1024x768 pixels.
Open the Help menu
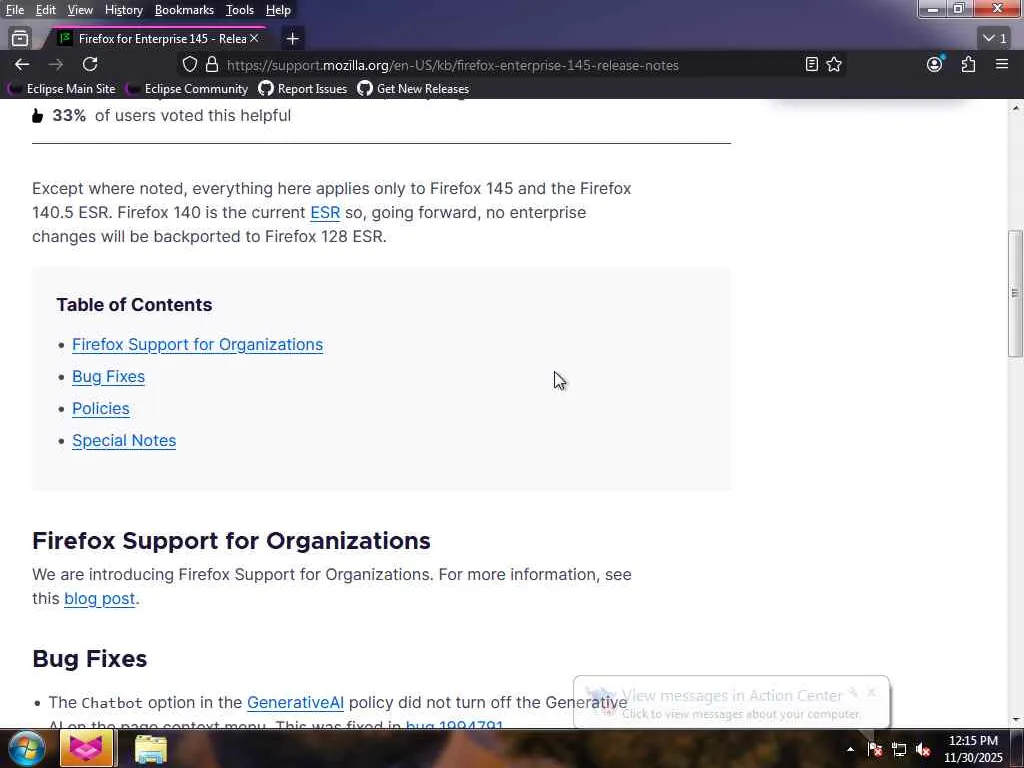(278, 10)
